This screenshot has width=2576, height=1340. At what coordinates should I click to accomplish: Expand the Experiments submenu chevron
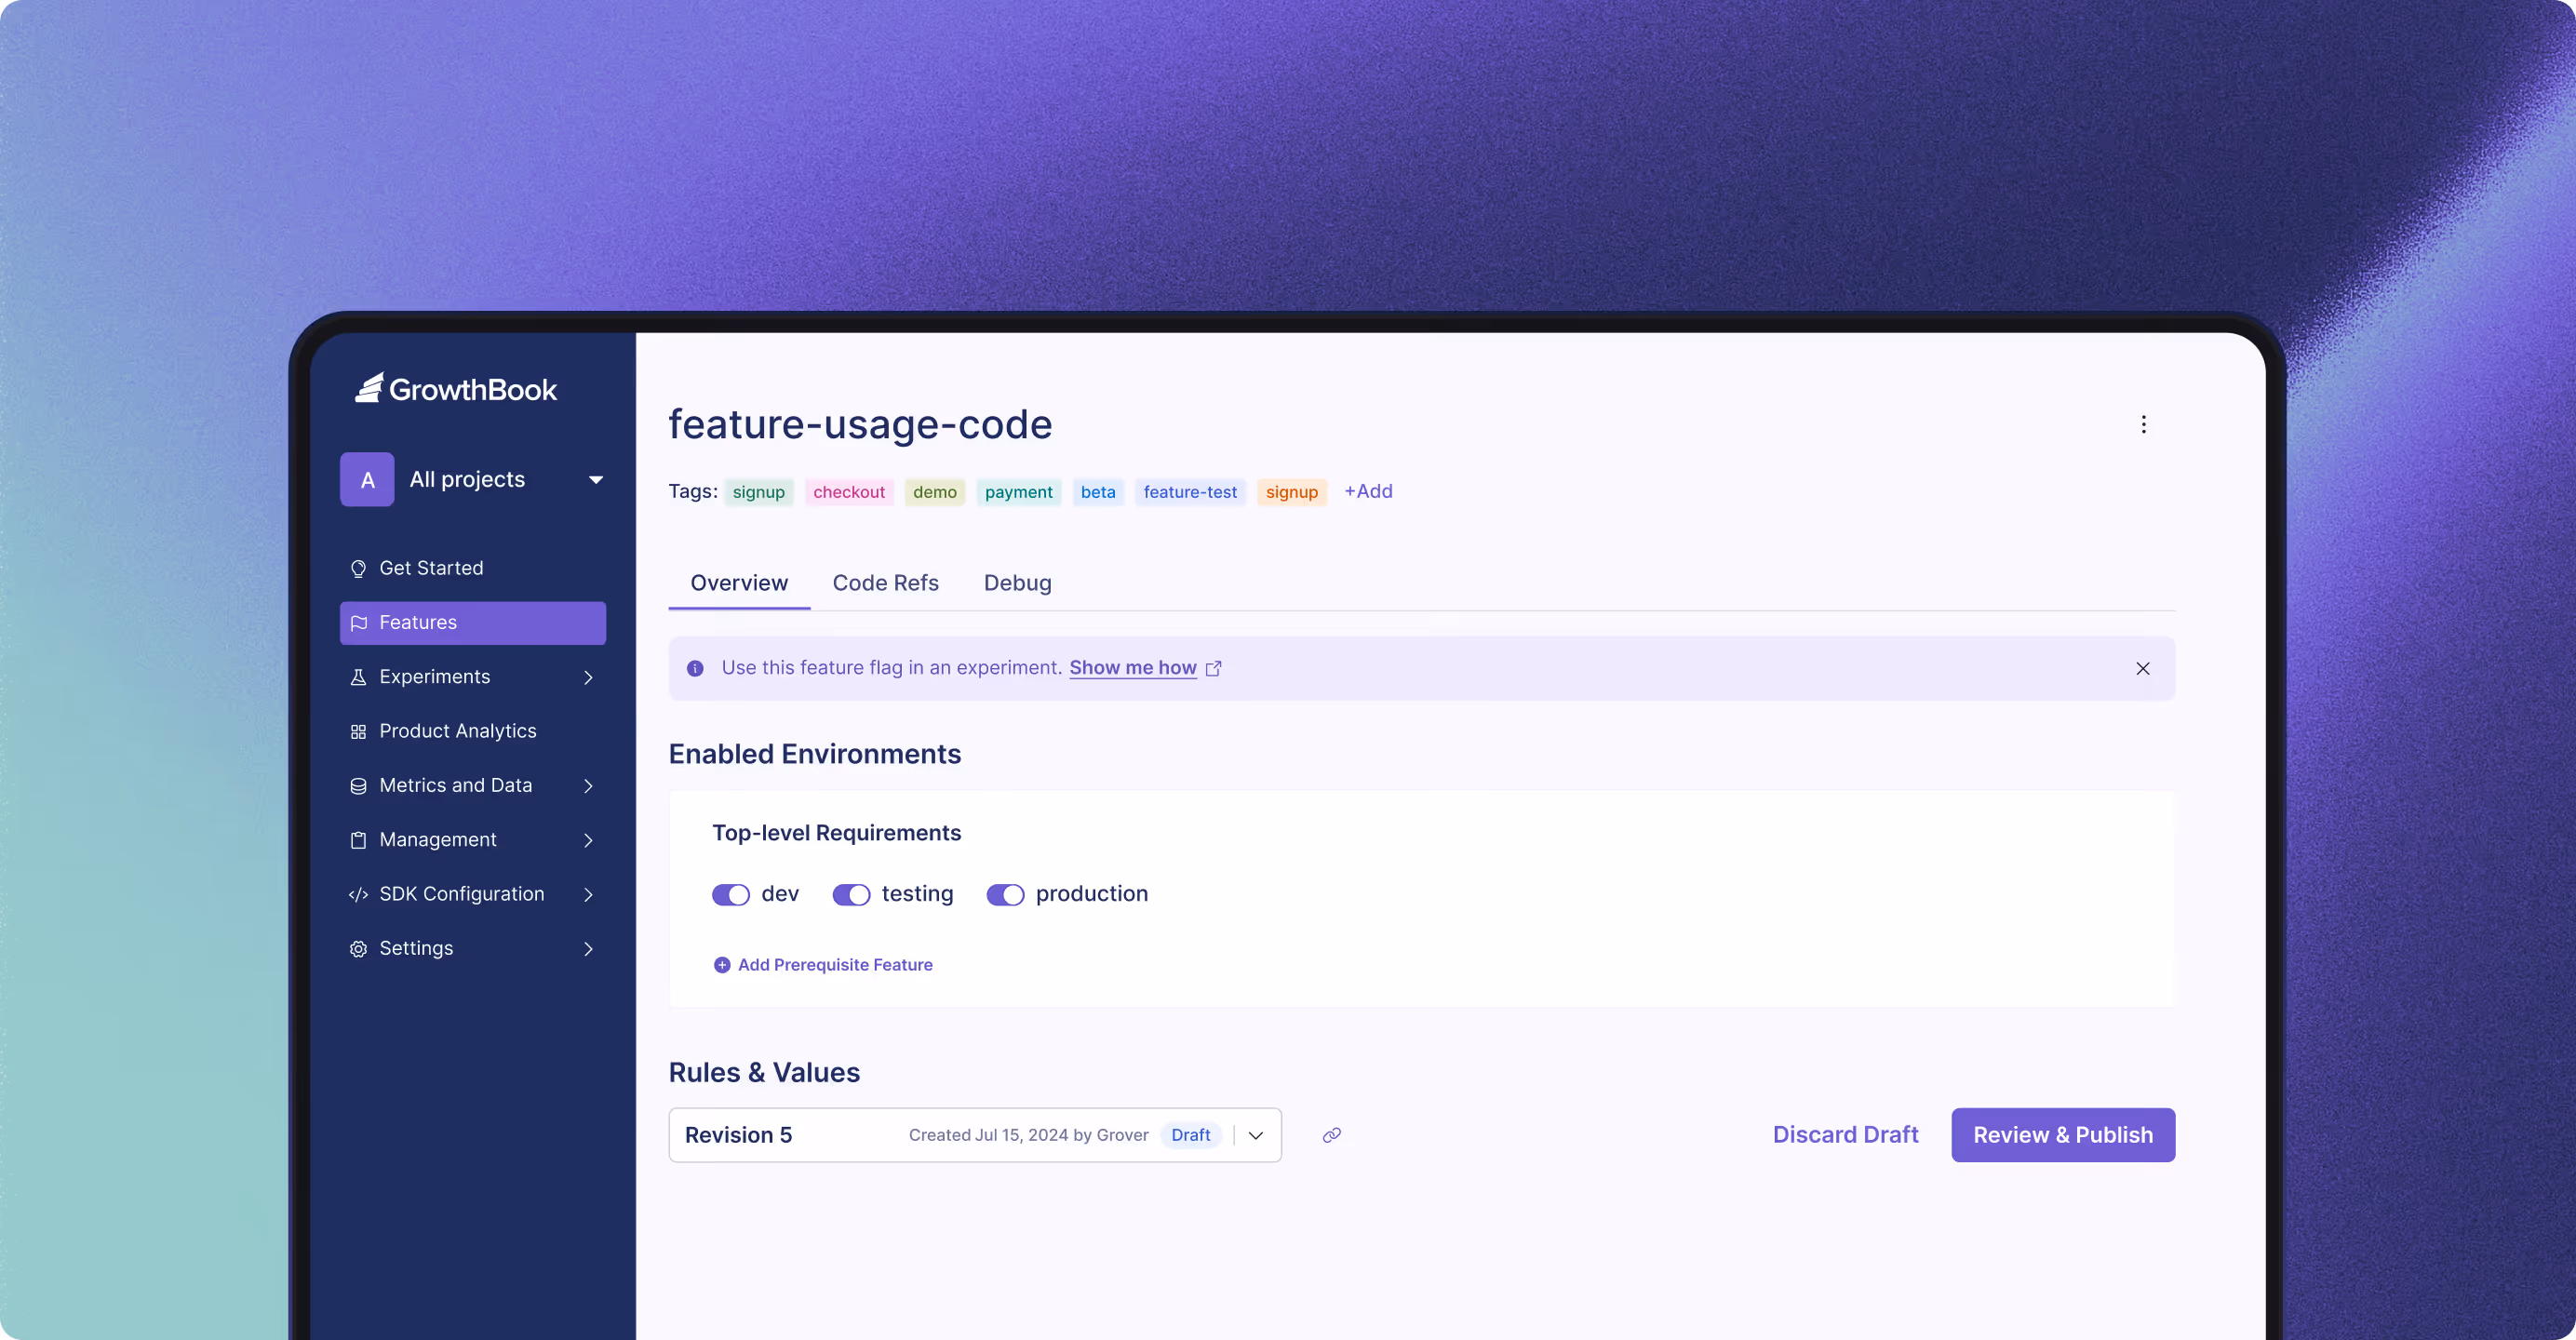588,678
